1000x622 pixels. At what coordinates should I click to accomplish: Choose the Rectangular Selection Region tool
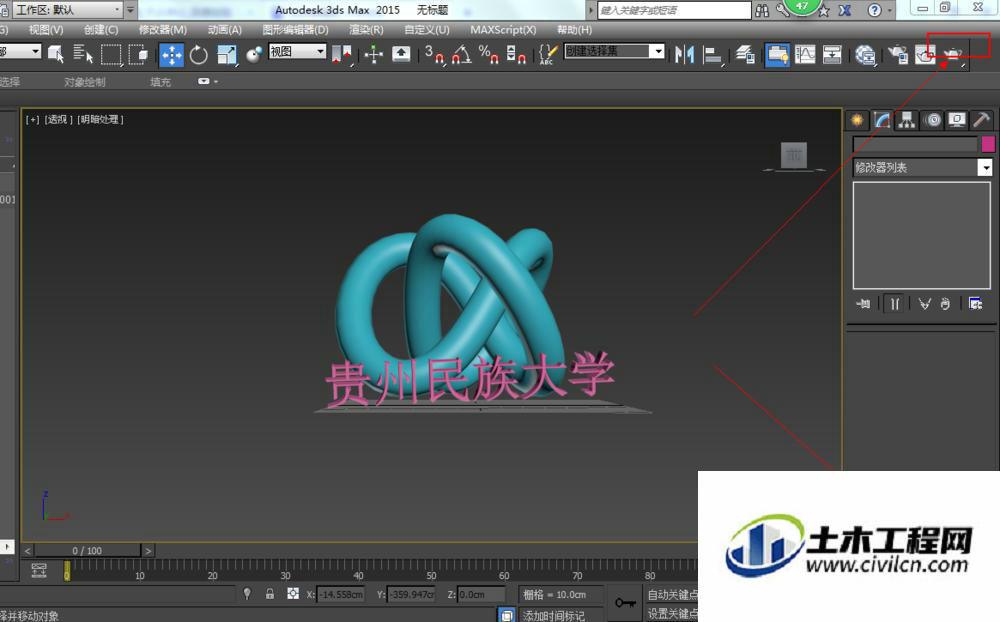click(111, 54)
